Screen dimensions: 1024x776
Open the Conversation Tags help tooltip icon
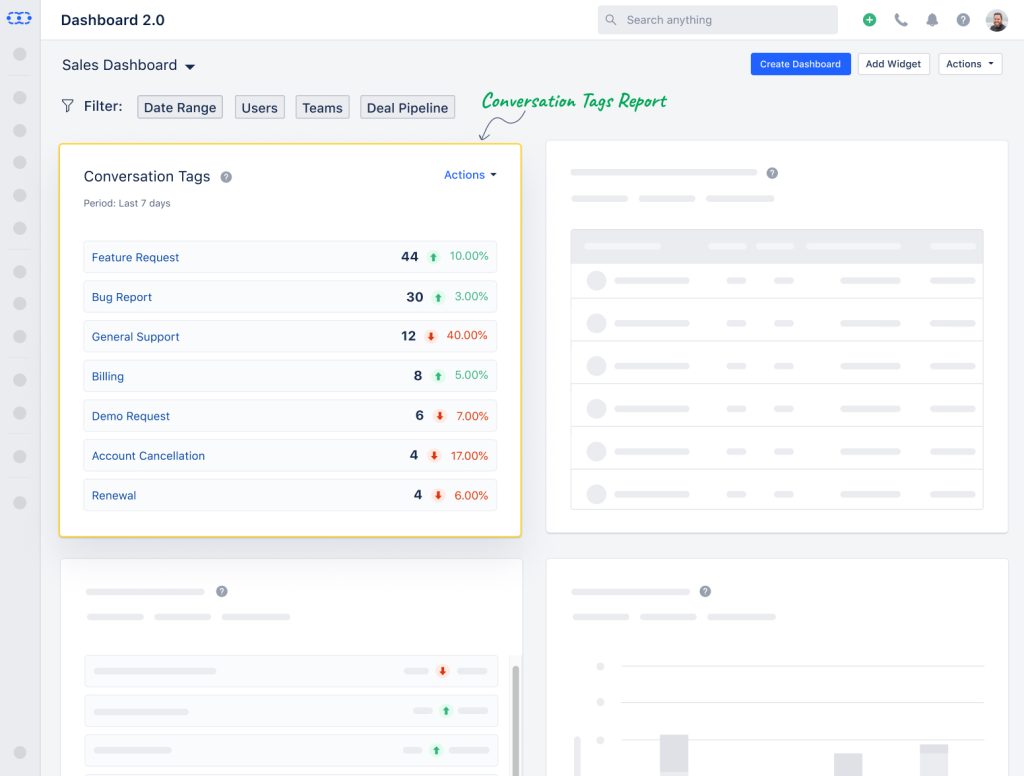(x=226, y=176)
